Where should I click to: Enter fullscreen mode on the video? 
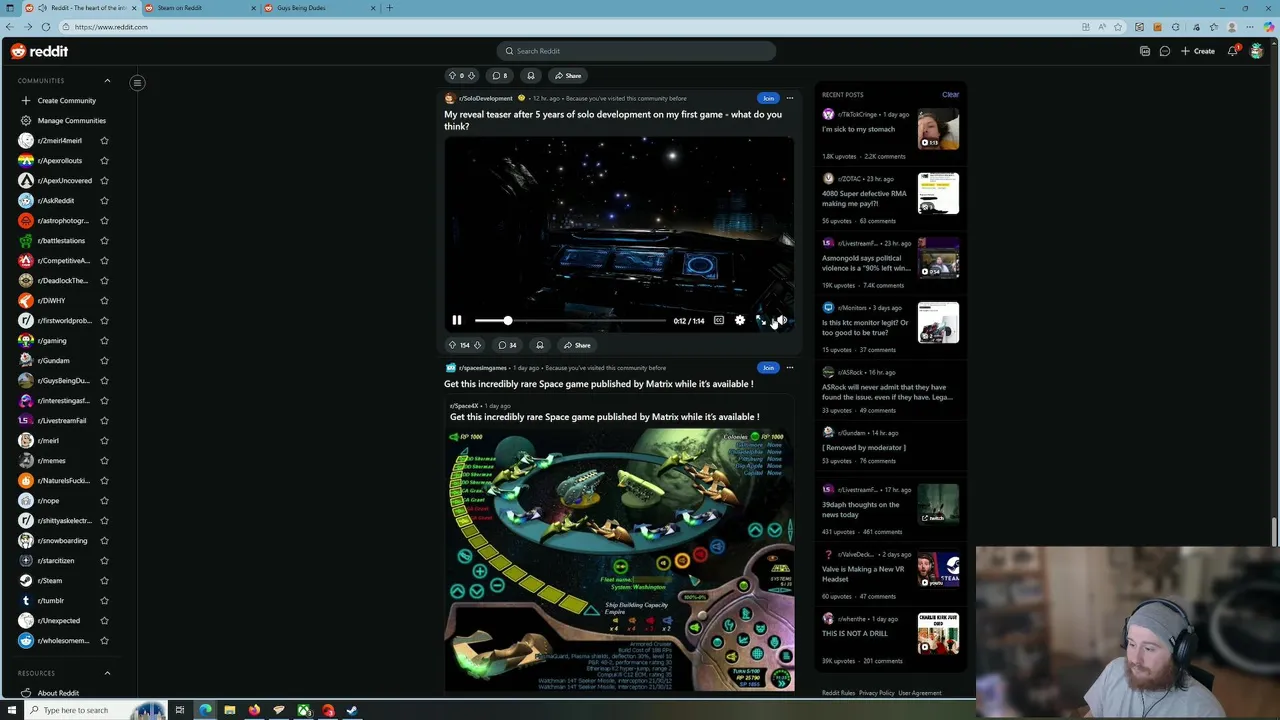click(761, 320)
